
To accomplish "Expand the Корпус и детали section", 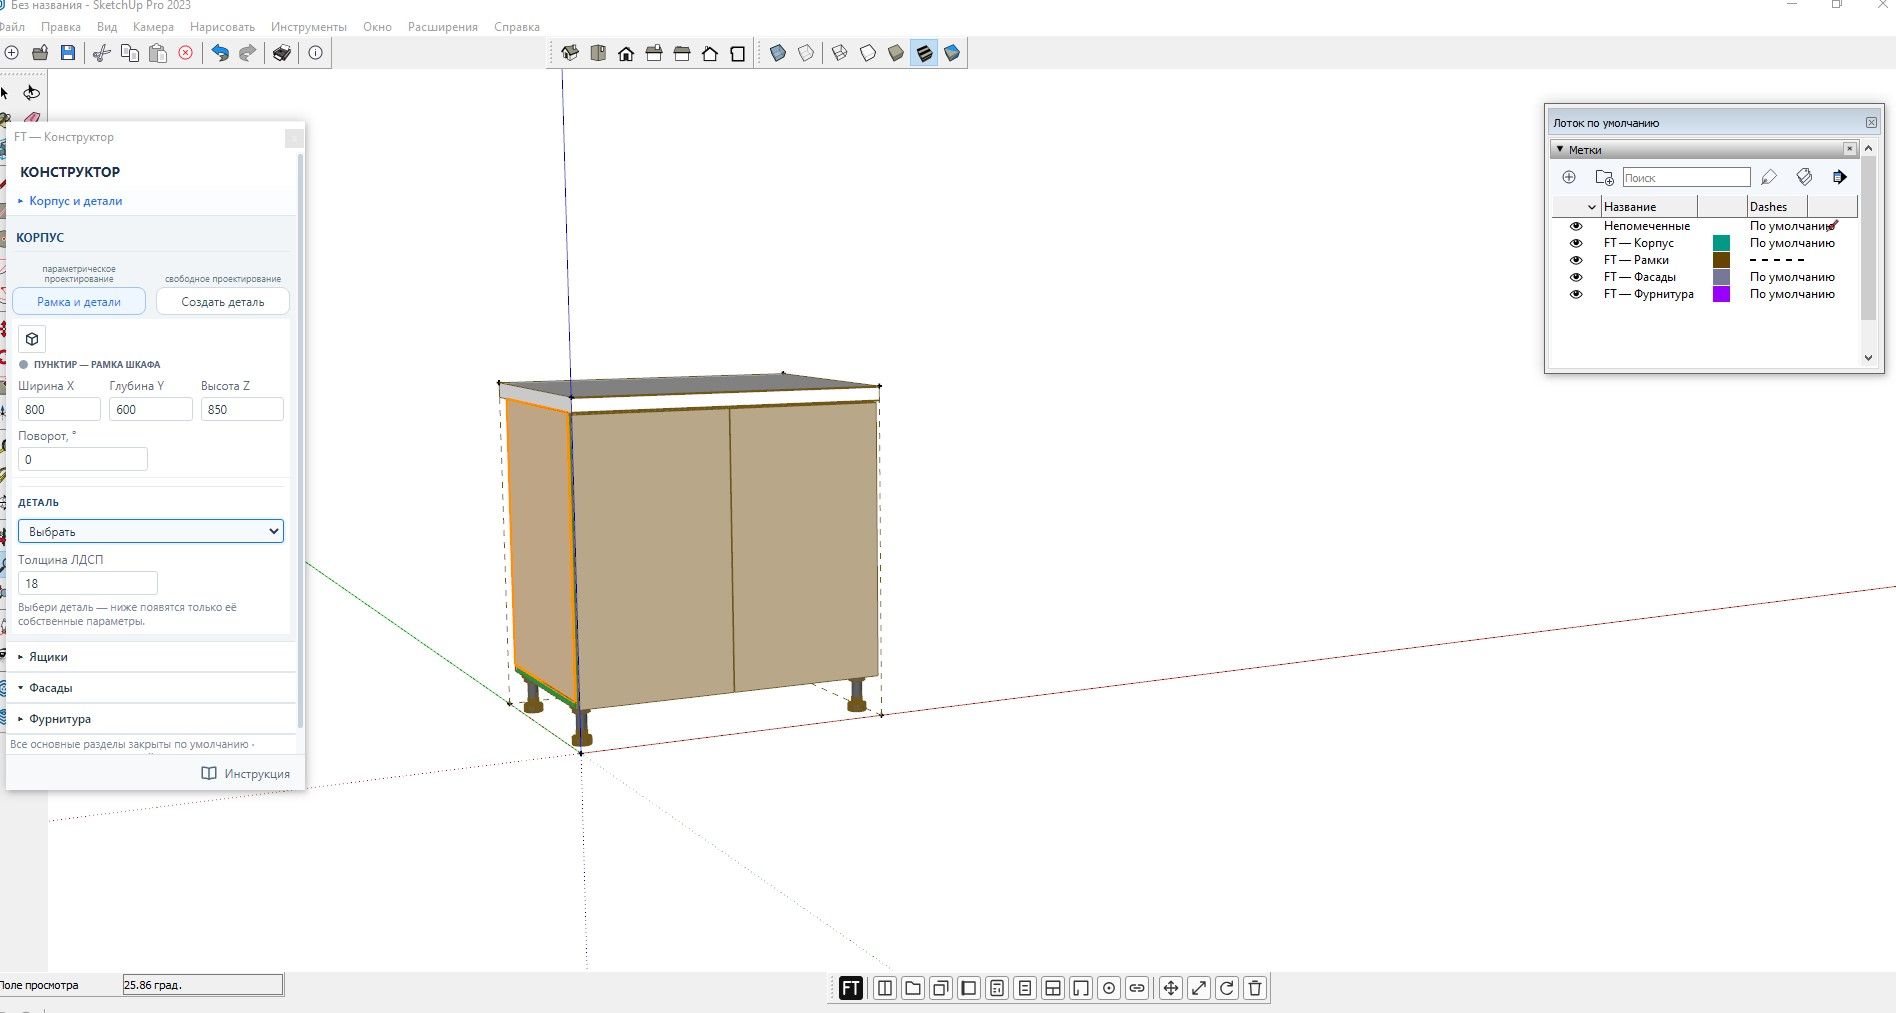I will coord(152,201).
